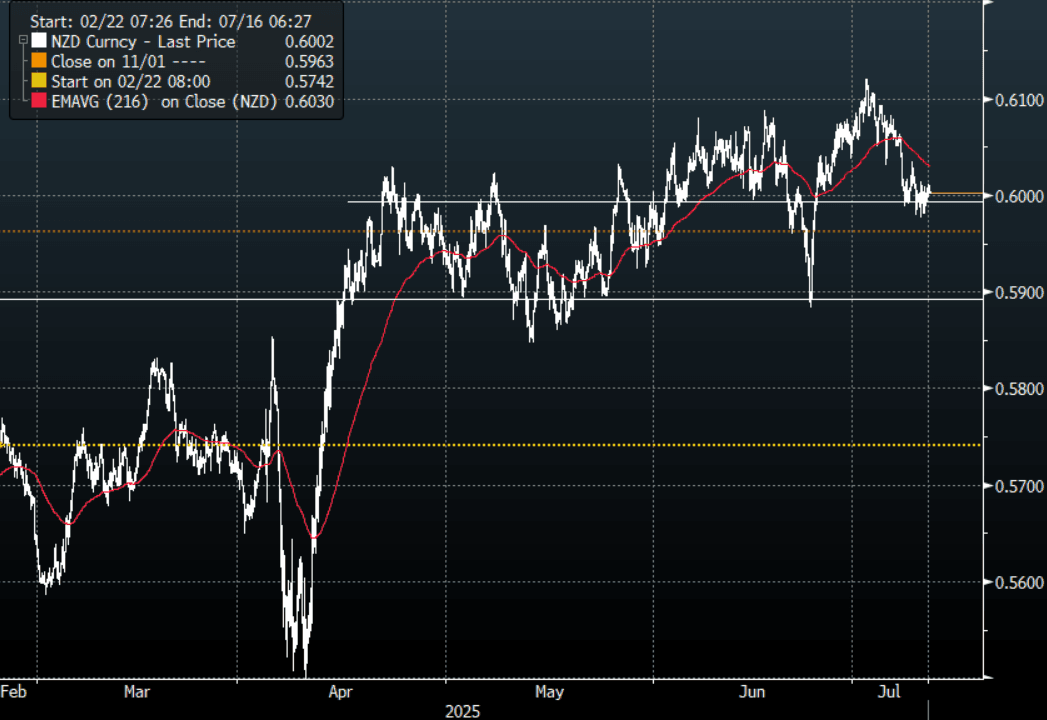Click the yellow Start on 02/22 swatch
This screenshot has width=1047, height=720.
tap(39, 81)
